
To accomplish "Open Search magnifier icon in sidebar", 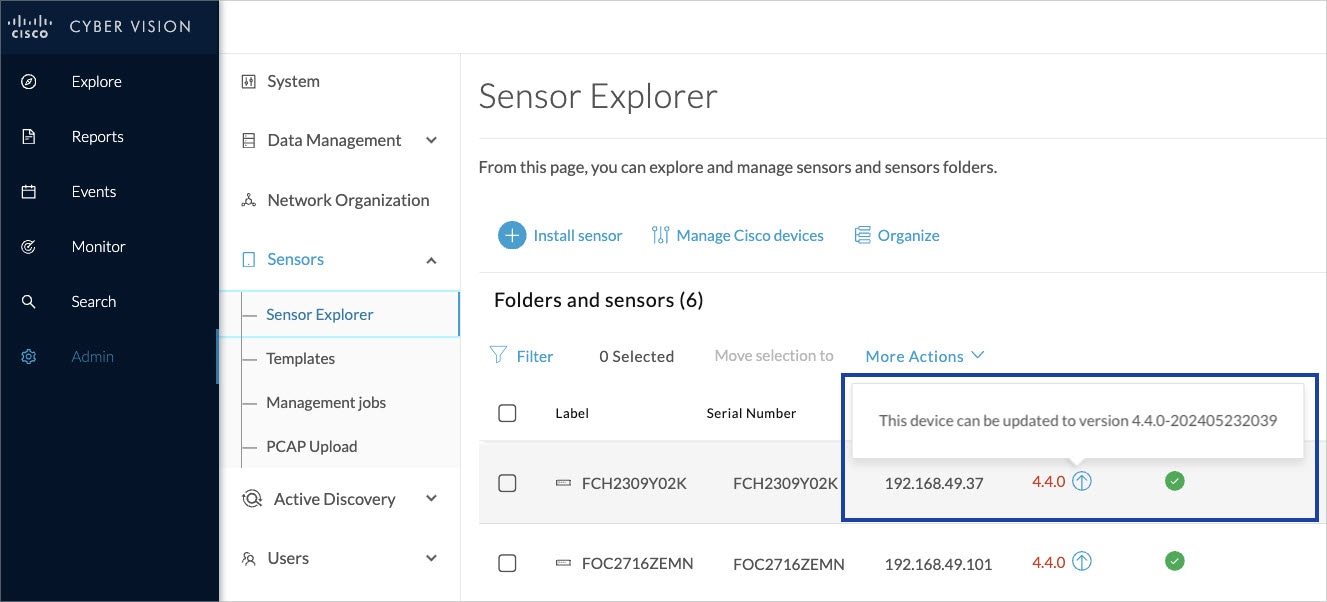I will pos(29,302).
